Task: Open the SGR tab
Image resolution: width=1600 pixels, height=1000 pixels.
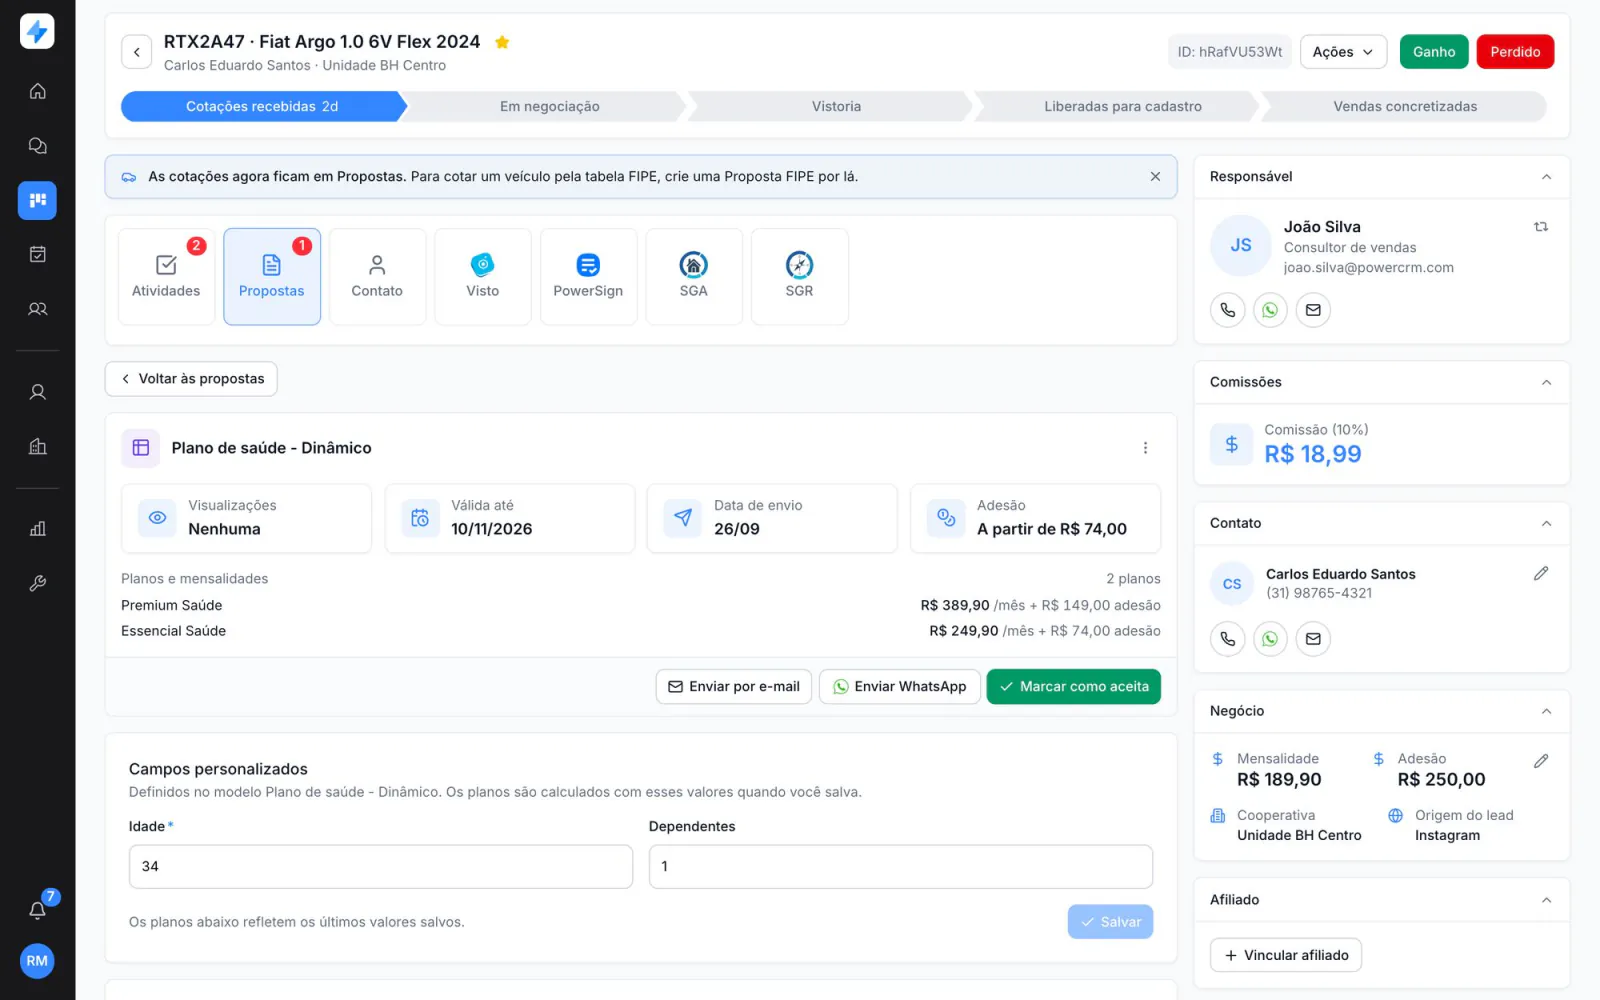Action: tap(799, 276)
